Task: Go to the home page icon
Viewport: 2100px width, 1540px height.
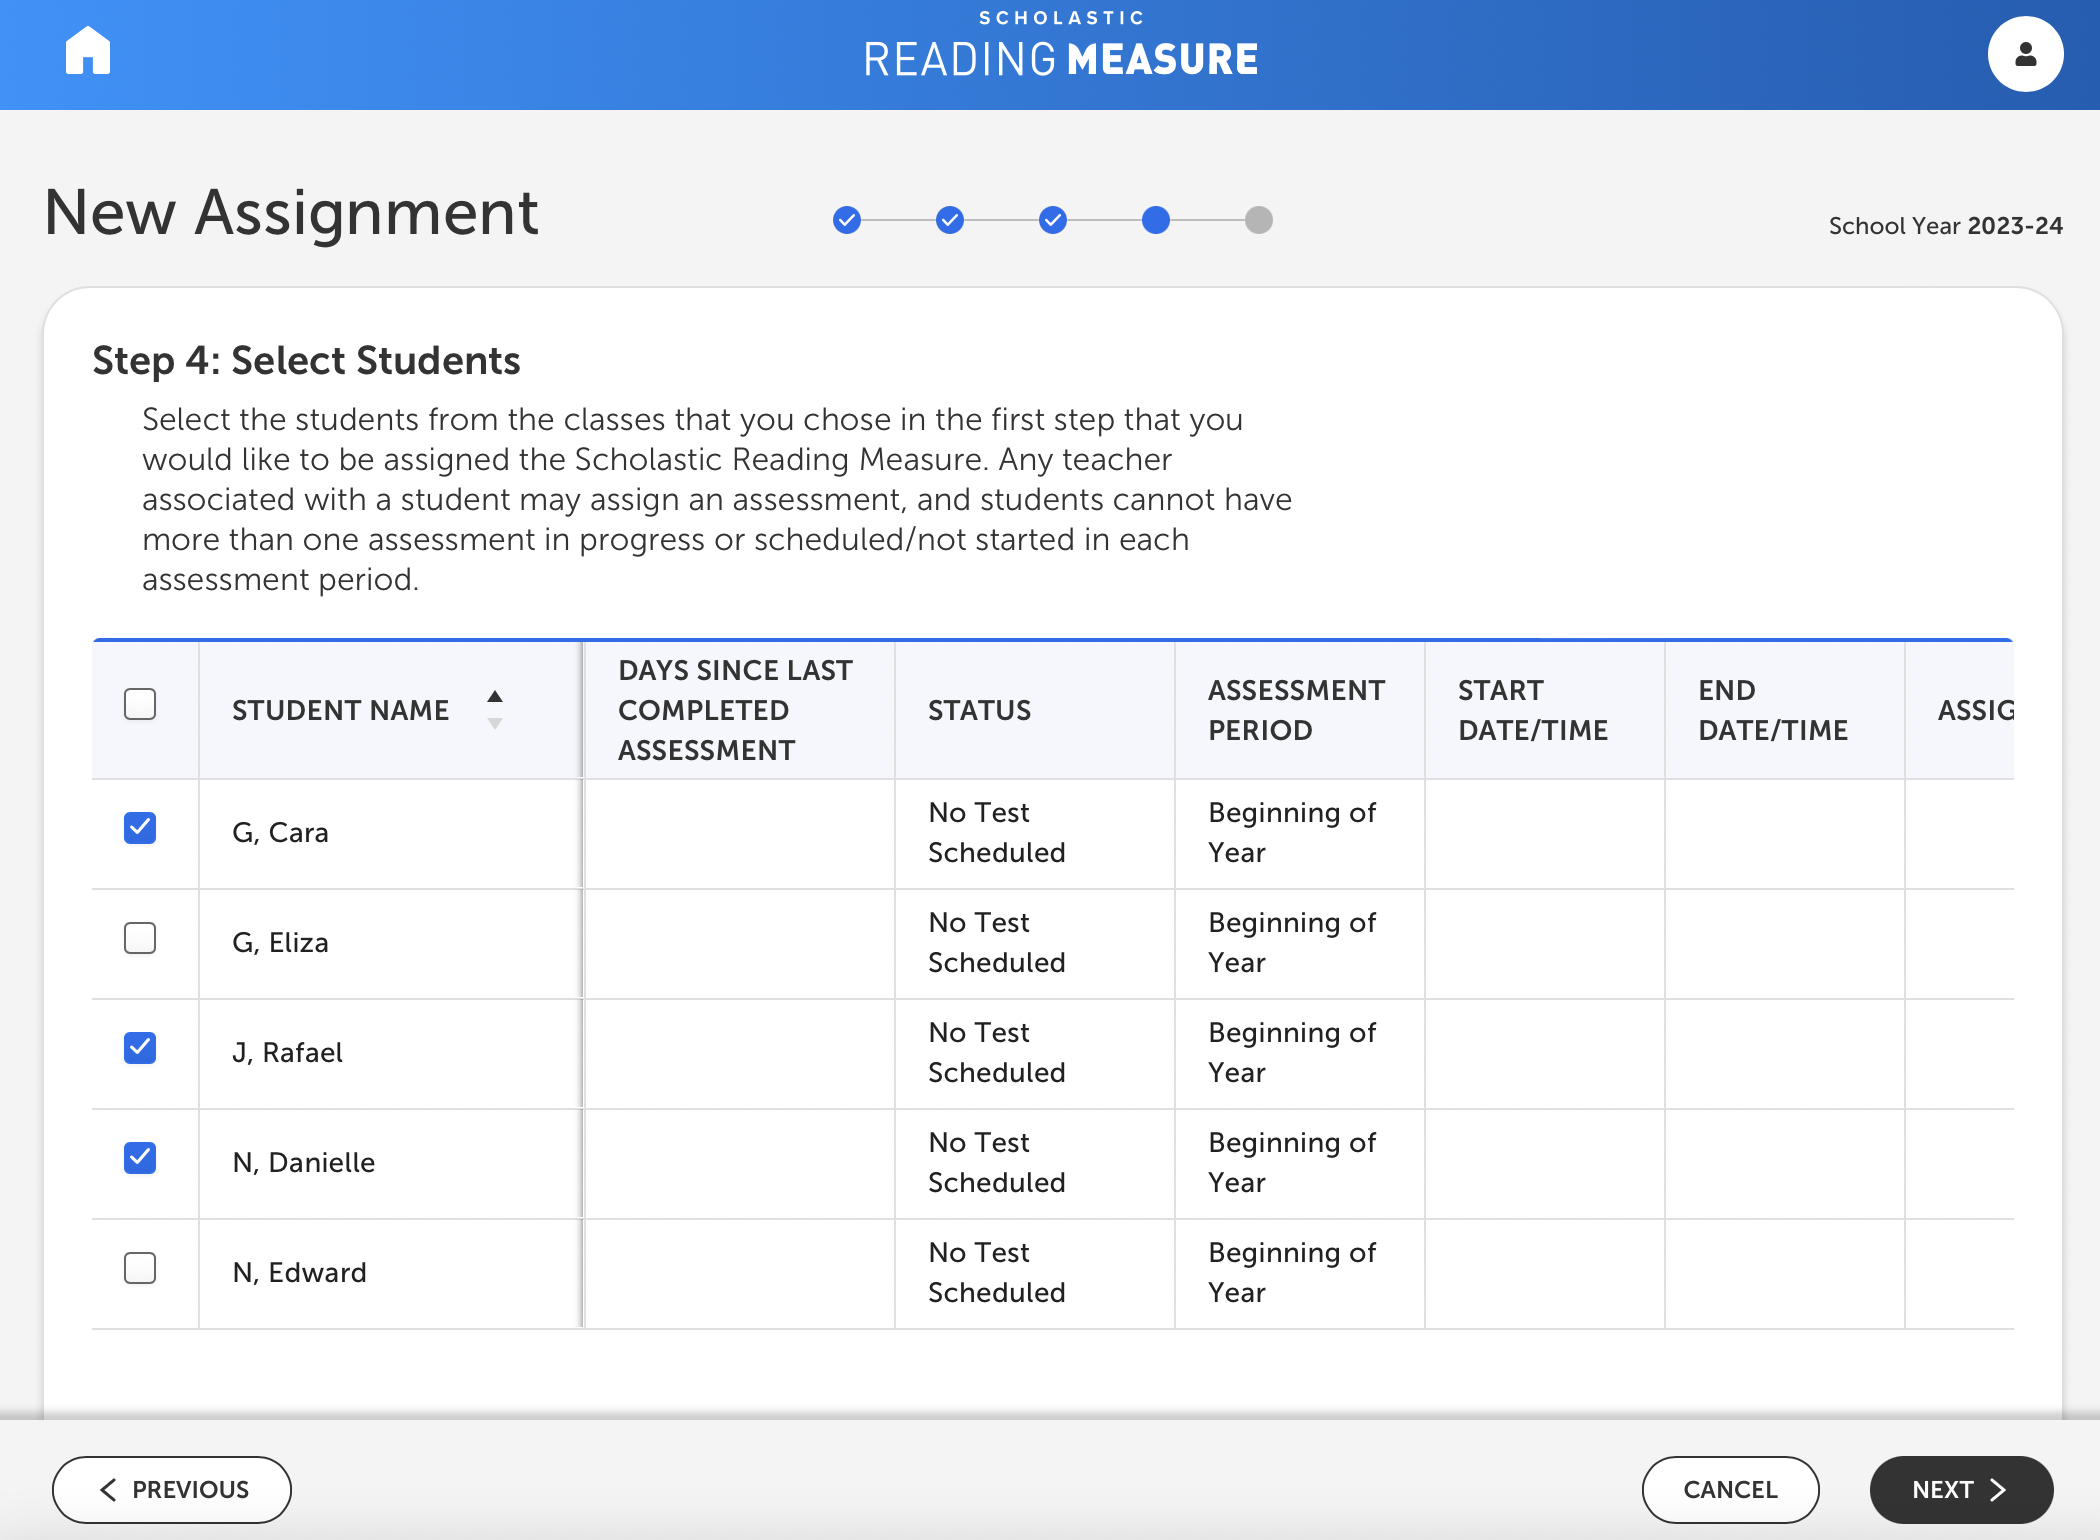Action: tap(88, 51)
